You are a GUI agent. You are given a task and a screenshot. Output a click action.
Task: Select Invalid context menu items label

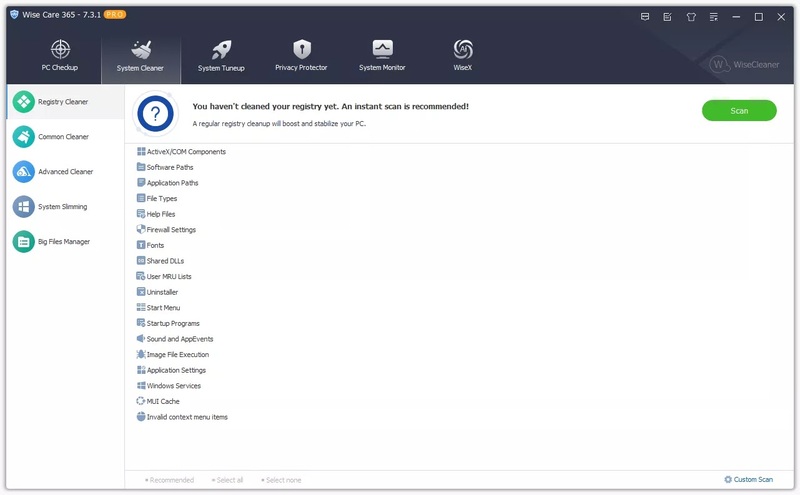(187, 417)
